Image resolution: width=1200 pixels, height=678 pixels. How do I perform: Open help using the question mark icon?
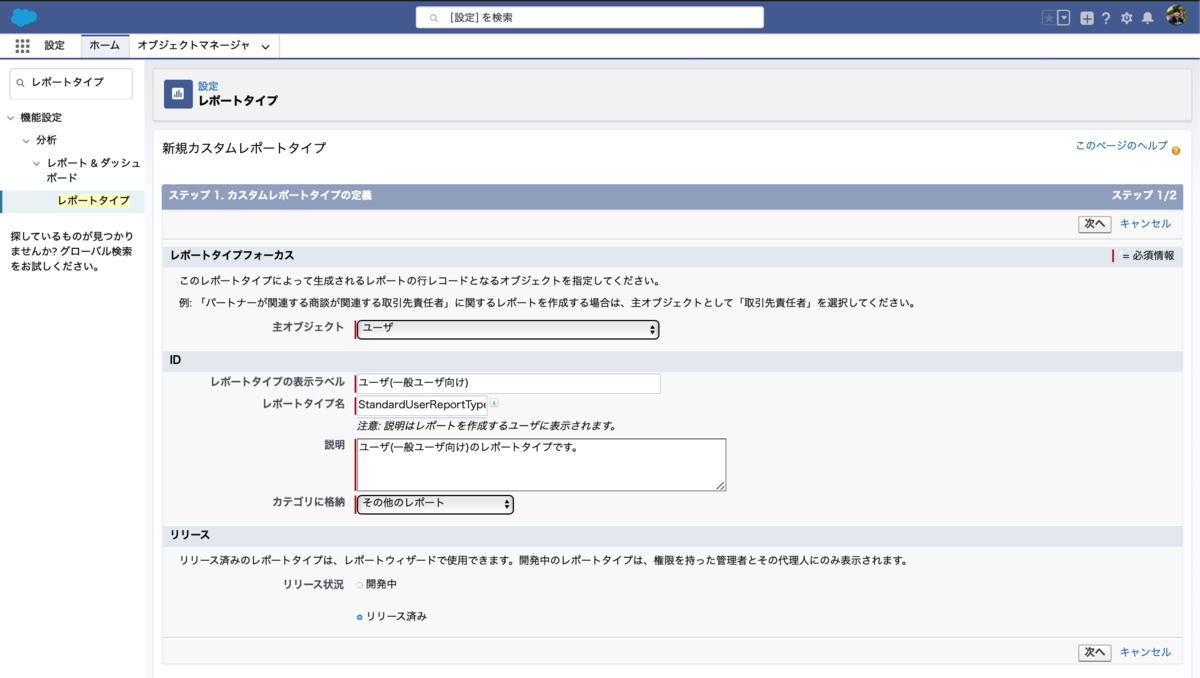1106,16
